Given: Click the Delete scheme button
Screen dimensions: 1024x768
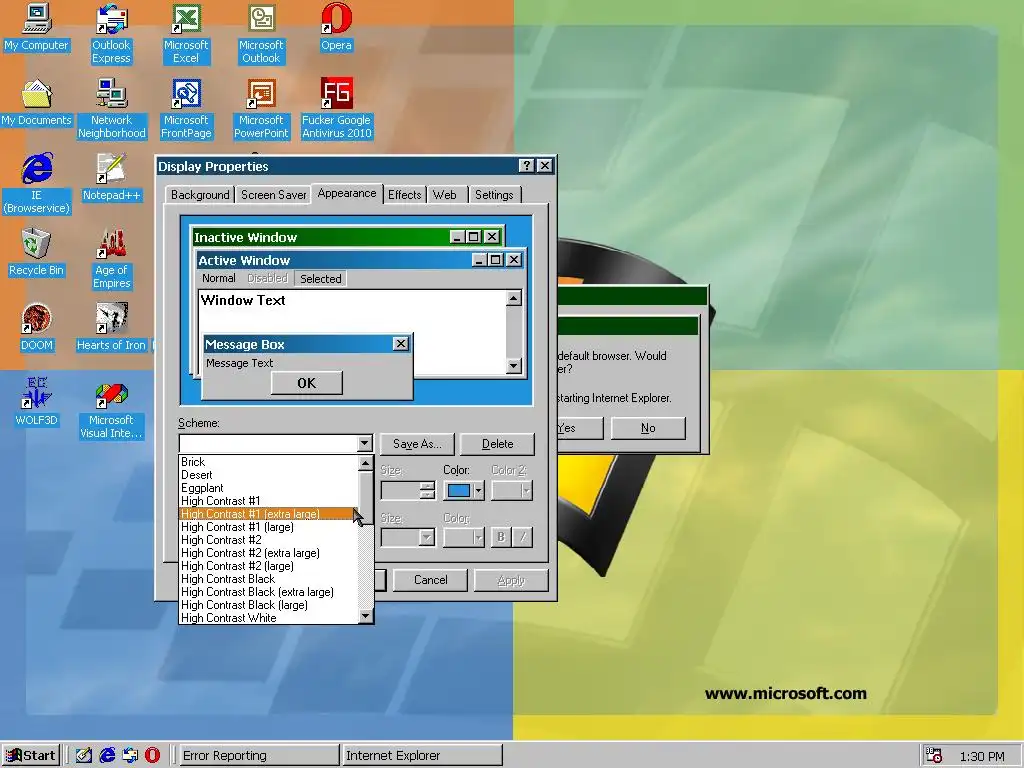Looking at the screenshot, I should [x=498, y=444].
